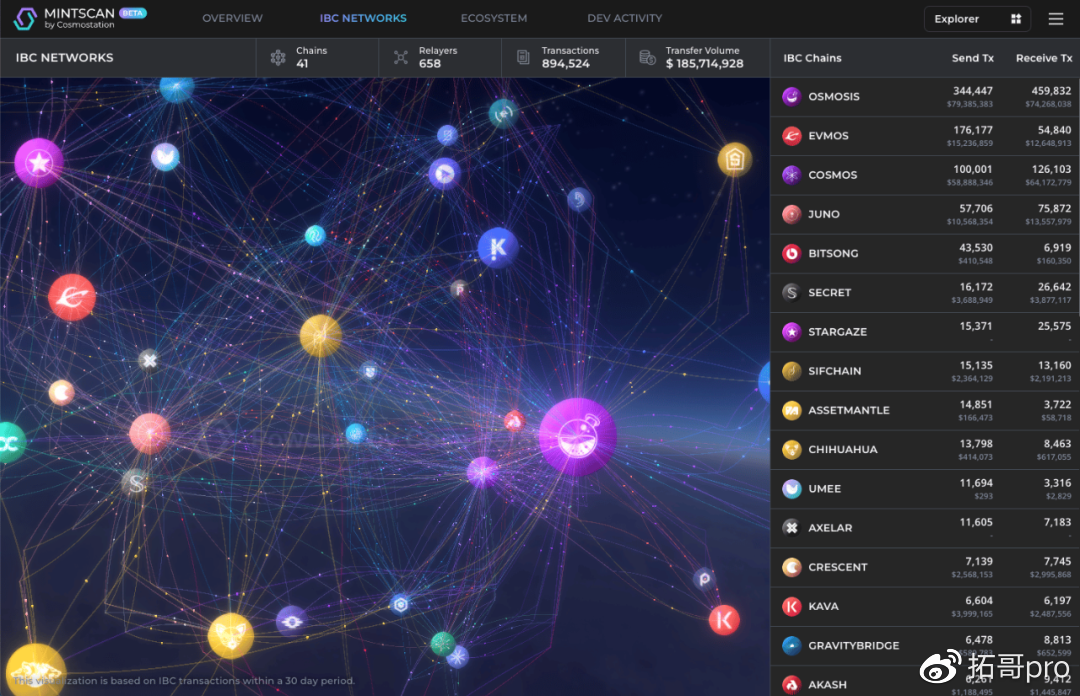Select the IBC Networks tab
The height and width of the screenshot is (696, 1080).
coord(363,18)
